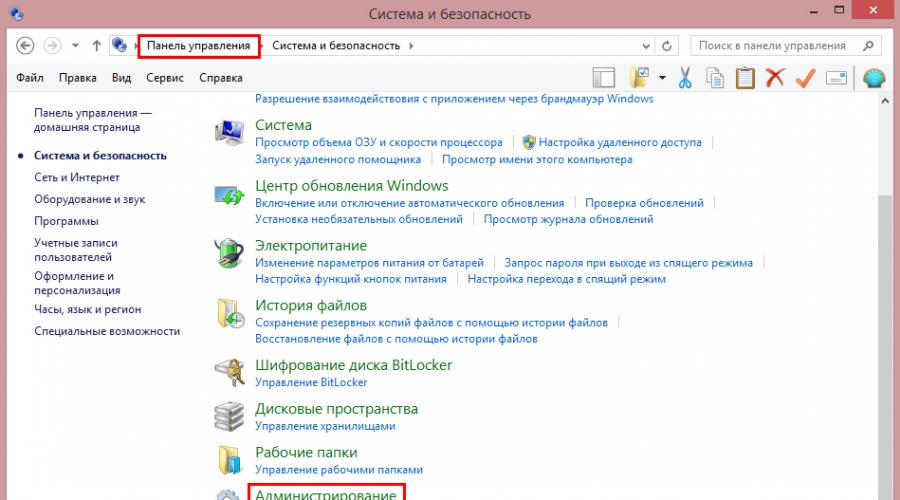
Task: Open the Правка menu
Action: (77, 77)
